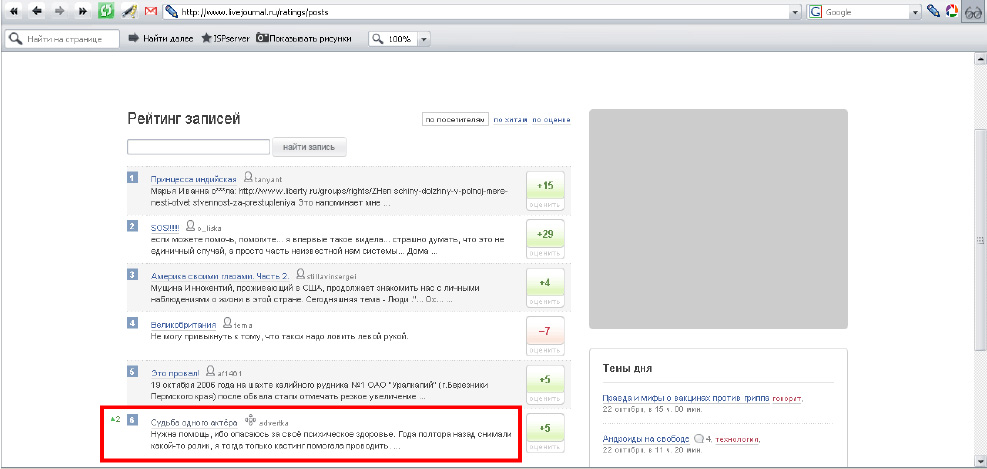This screenshot has height=469, width=987.
Task: Open the 'Принцесса индийская' post link
Action: pyautogui.click(x=193, y=178)
